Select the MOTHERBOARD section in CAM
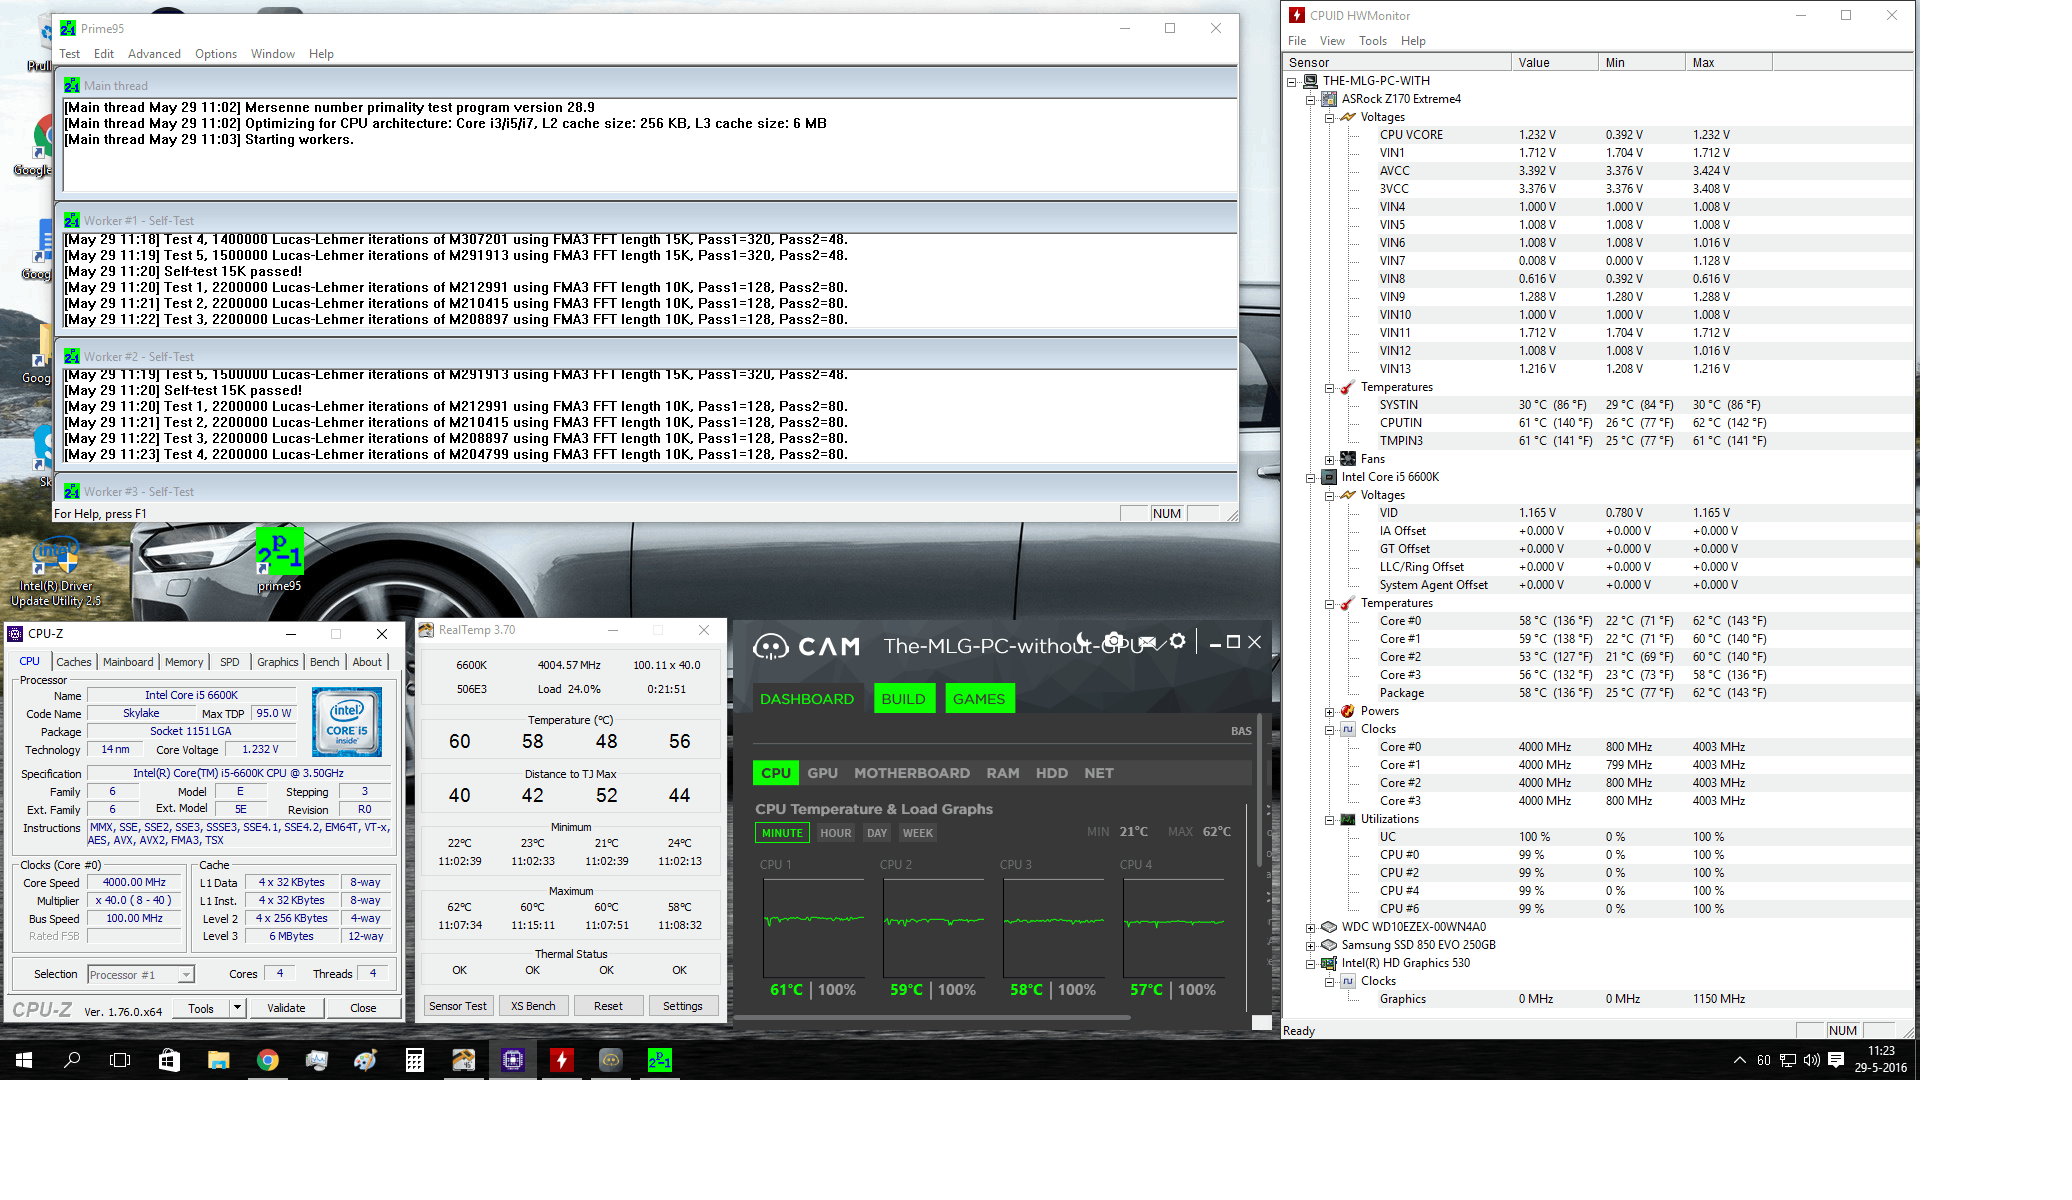Image resolution: width=2072 pixels, height=1200 pixels. click(911, 773)
